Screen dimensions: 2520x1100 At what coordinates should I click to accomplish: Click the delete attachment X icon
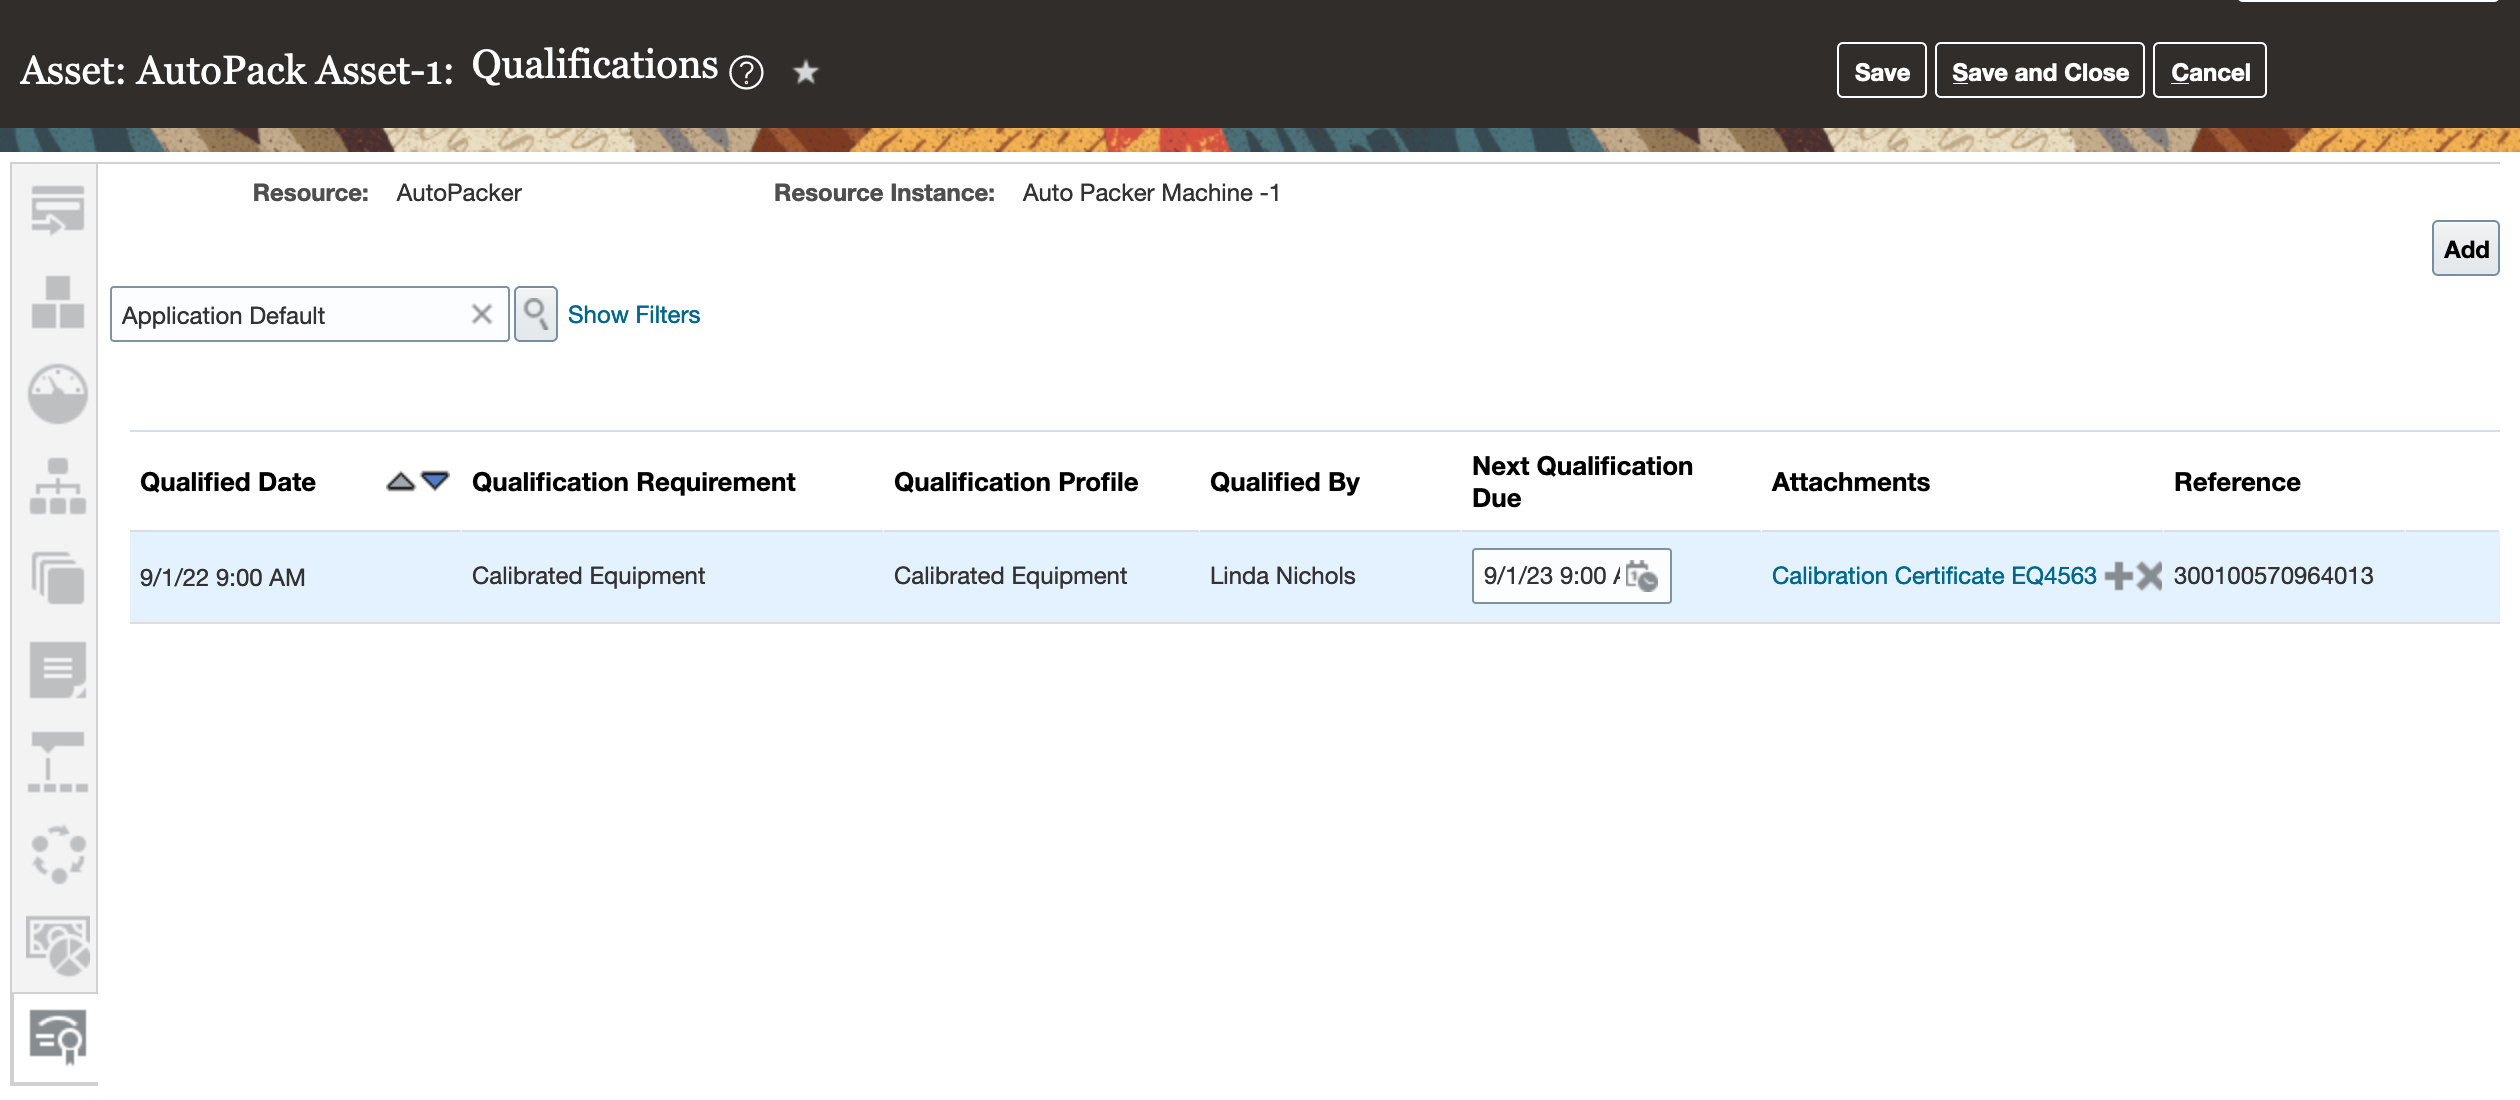pos(2149,576)
